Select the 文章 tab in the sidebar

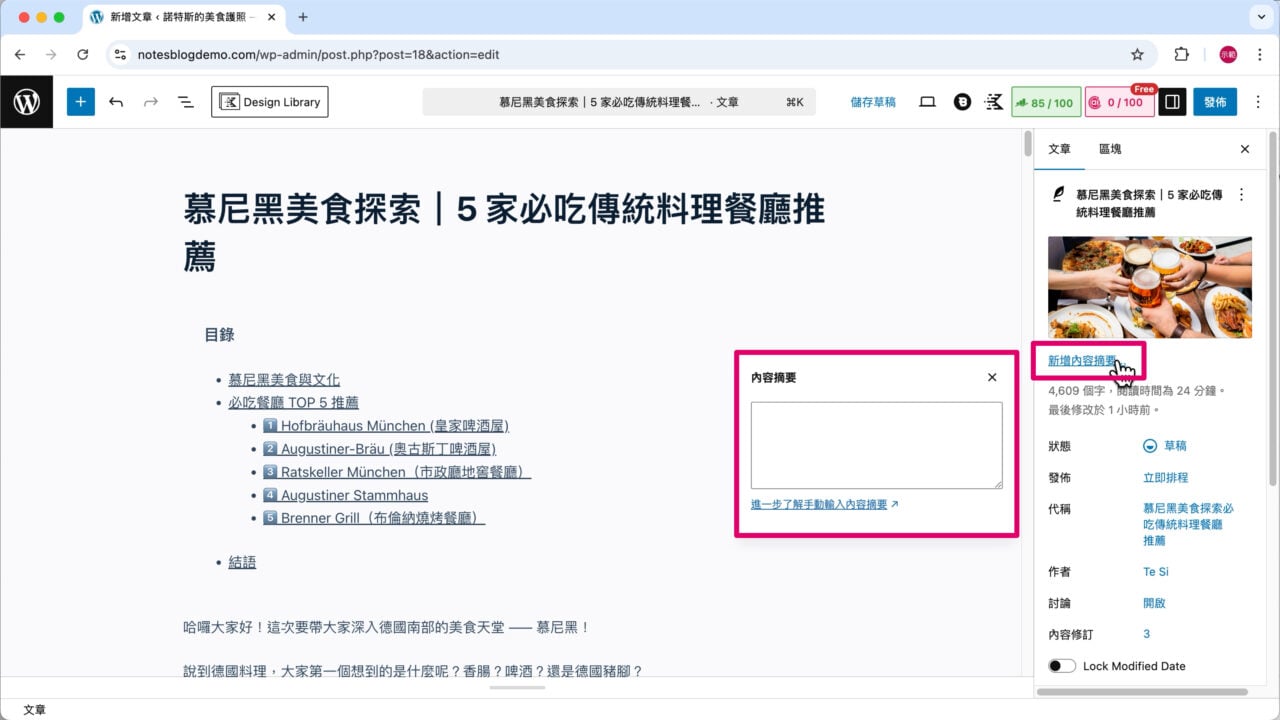coord(1059,149)
